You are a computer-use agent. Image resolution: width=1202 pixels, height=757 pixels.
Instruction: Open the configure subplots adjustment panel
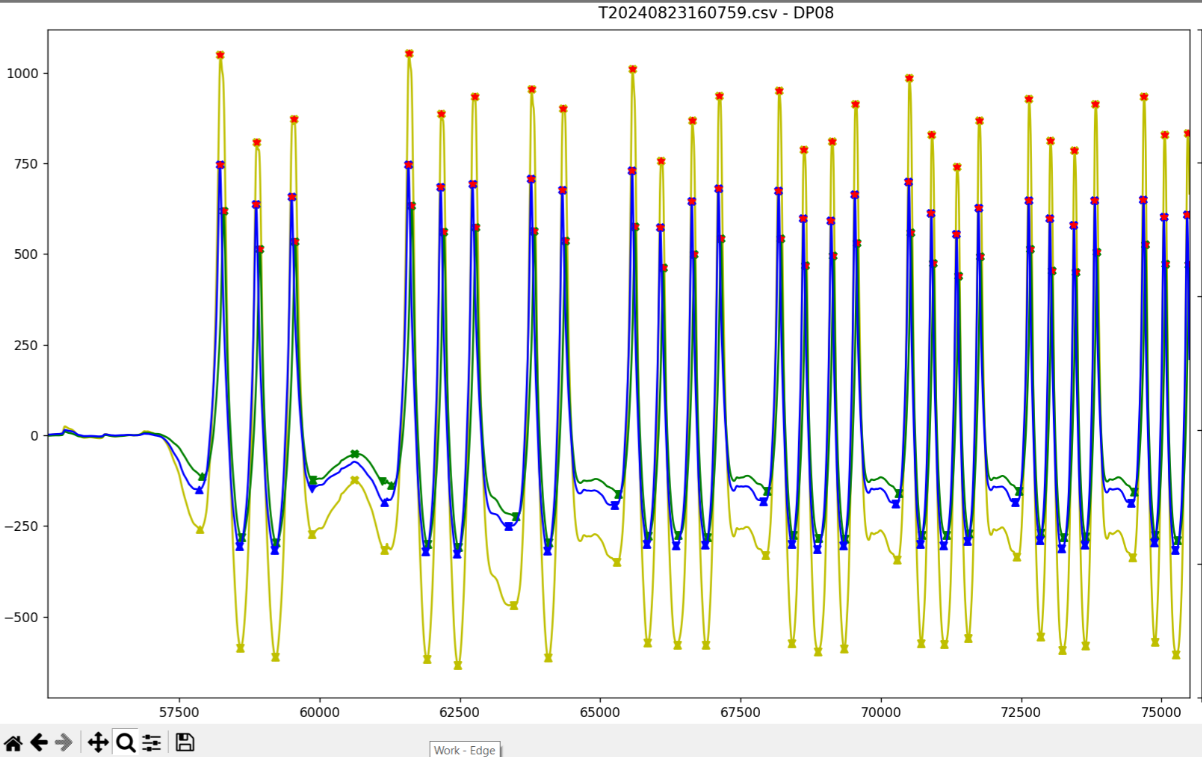(151, 743)
